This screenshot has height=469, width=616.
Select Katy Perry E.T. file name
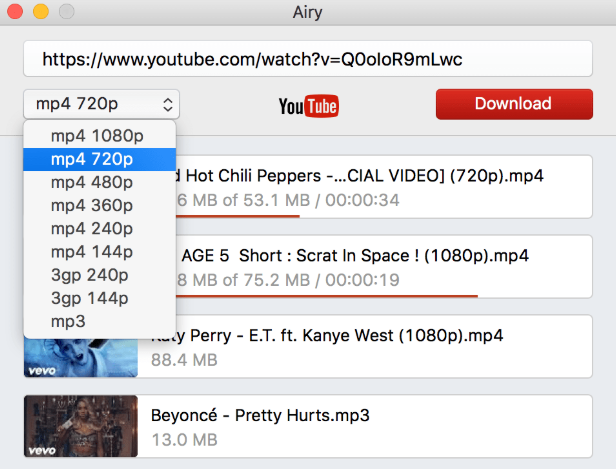coord(327,335)
